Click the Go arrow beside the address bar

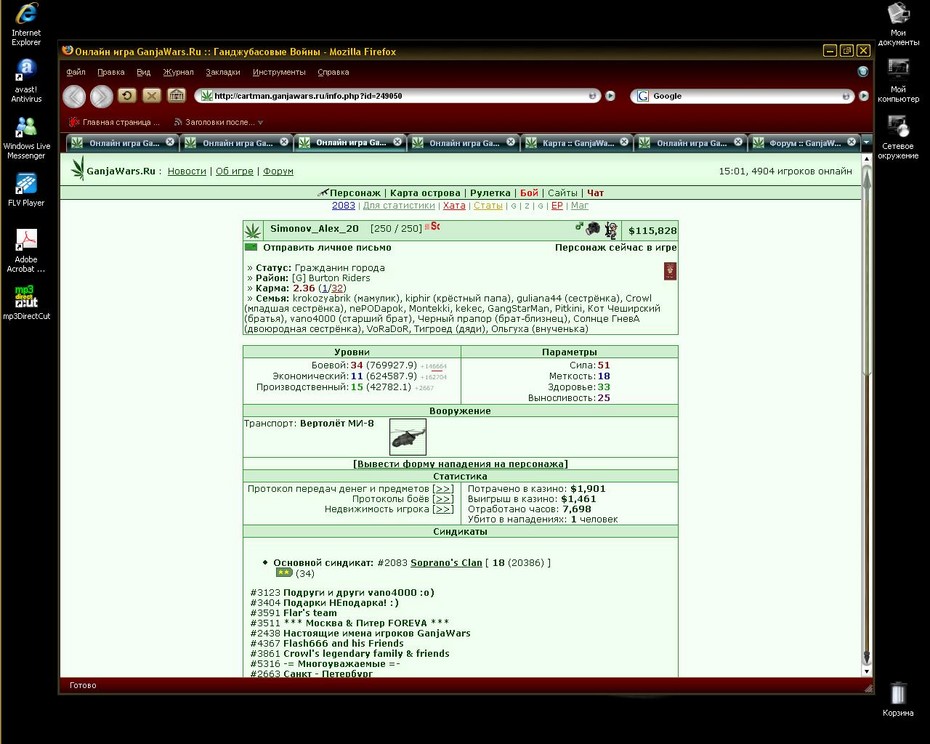[x=610, y=96]
